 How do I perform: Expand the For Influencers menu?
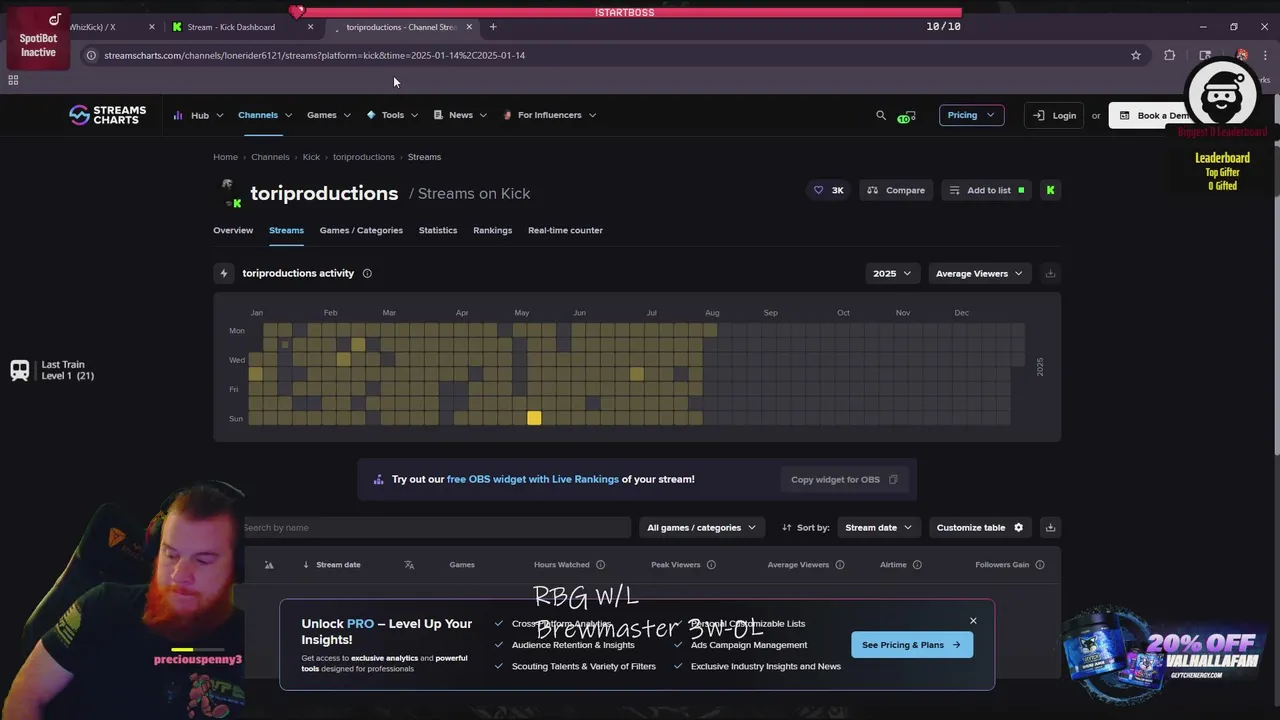[x=550, y=115]
